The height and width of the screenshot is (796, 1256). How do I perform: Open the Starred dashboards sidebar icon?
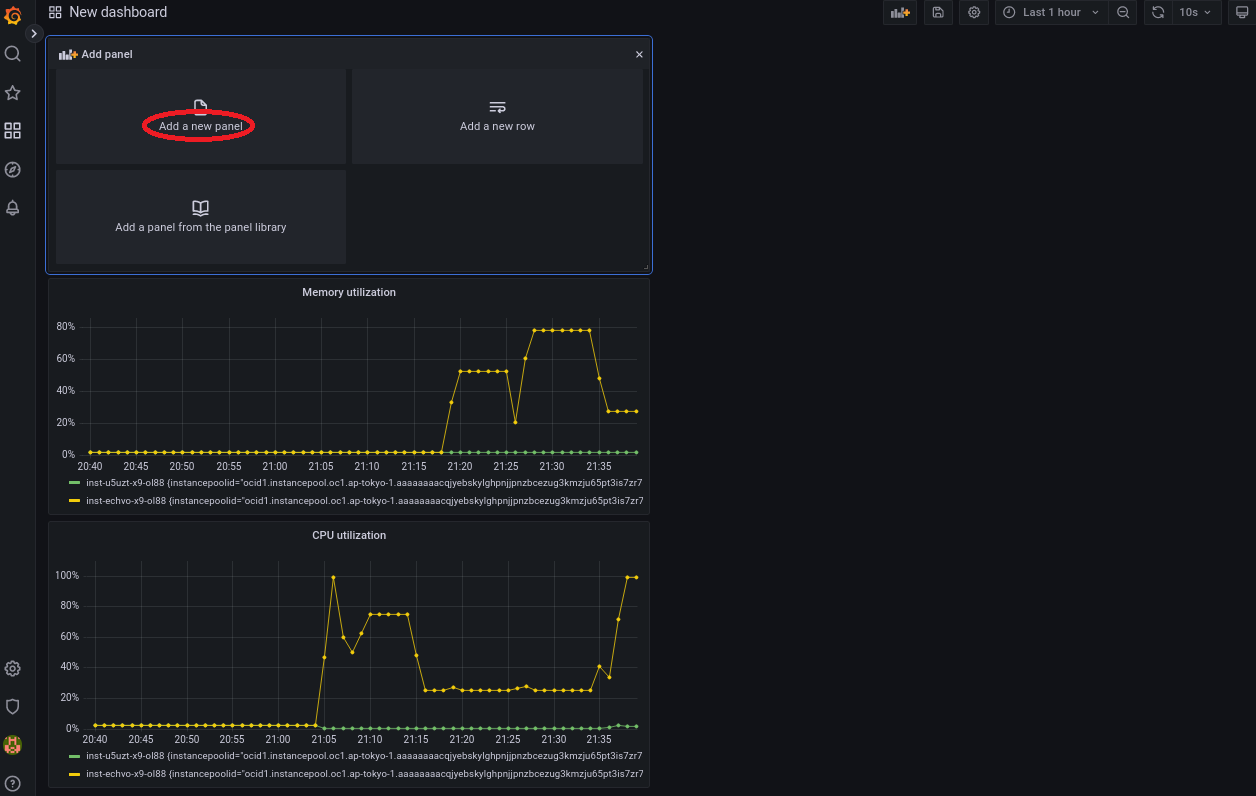(x=13, y=93)
